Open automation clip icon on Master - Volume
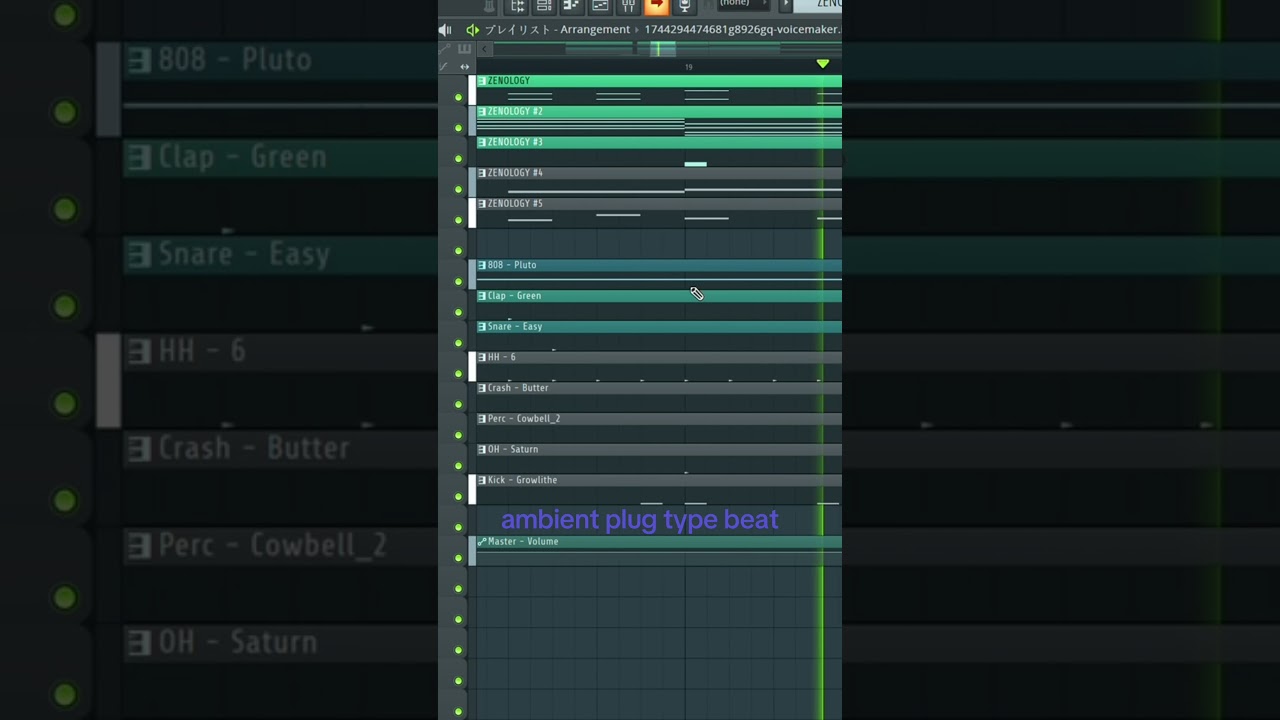 coord(482,542)
